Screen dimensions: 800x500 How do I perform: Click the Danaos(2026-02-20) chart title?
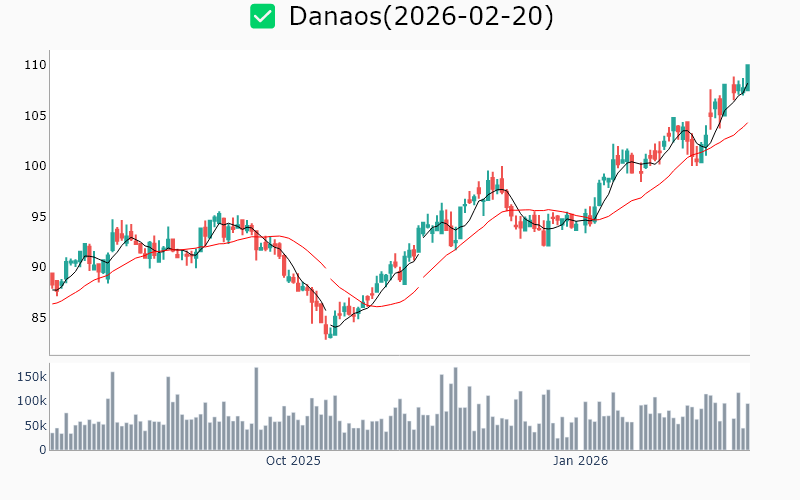tap(420, 16)
